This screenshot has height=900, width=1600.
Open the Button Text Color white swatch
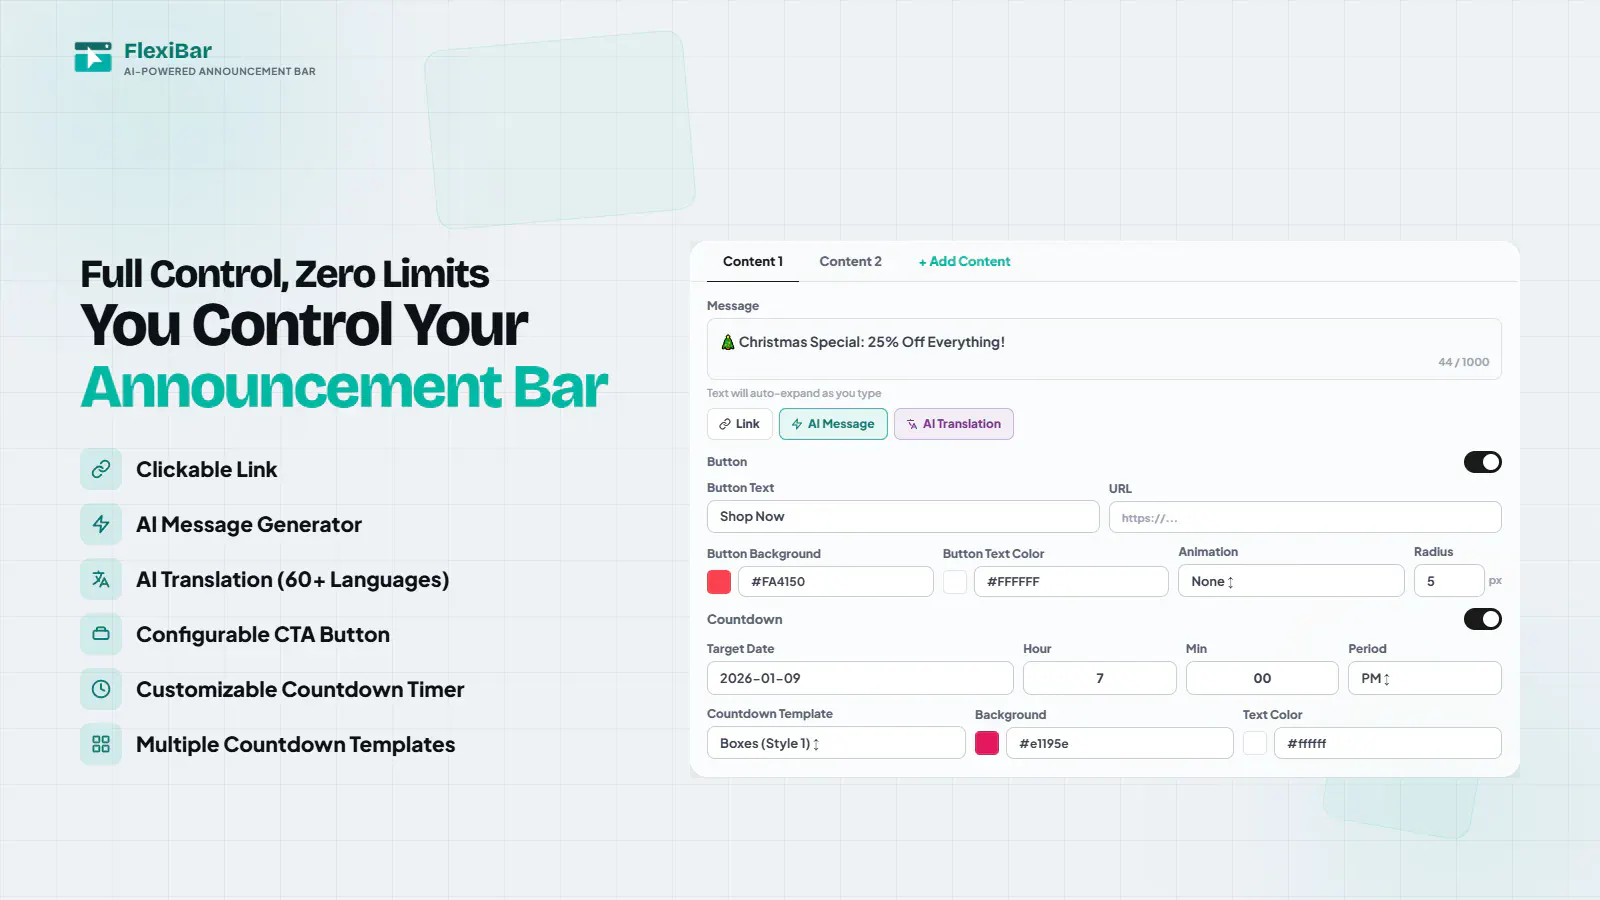coord(955,582)
